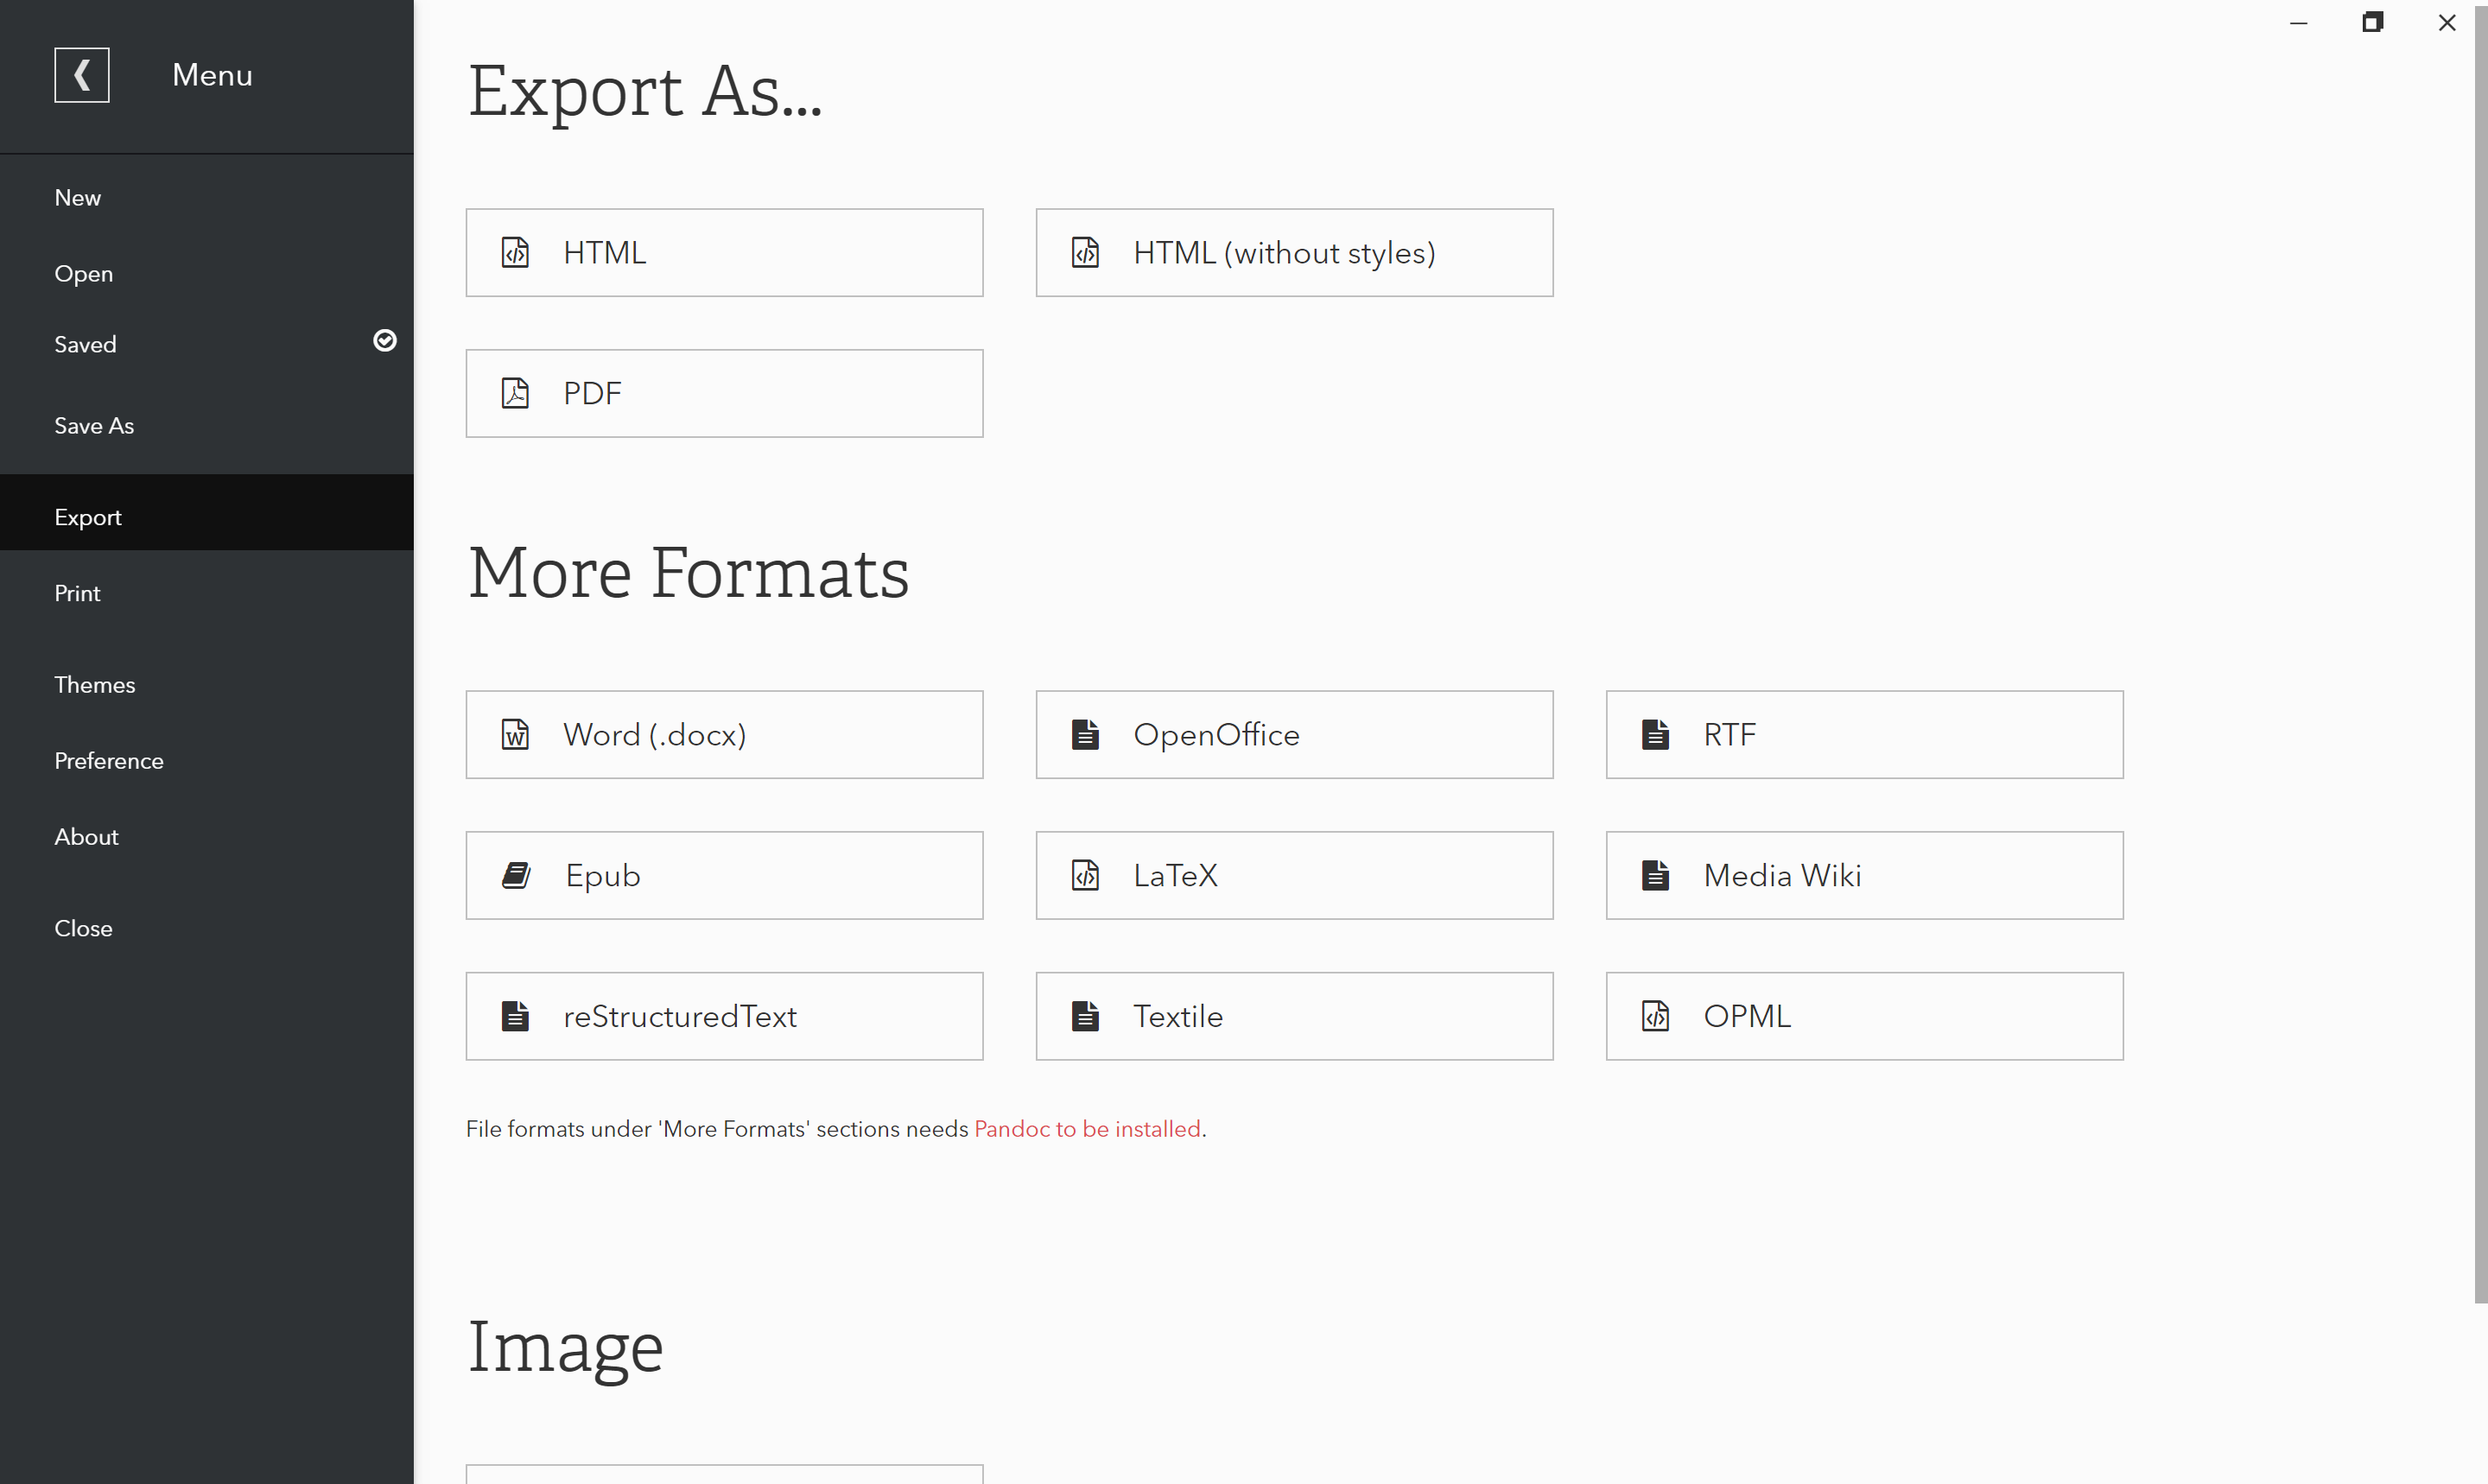Select Preference in the sidebar
The image size is (2488, 1484).
pyautogui.click(x=109, y=761)
